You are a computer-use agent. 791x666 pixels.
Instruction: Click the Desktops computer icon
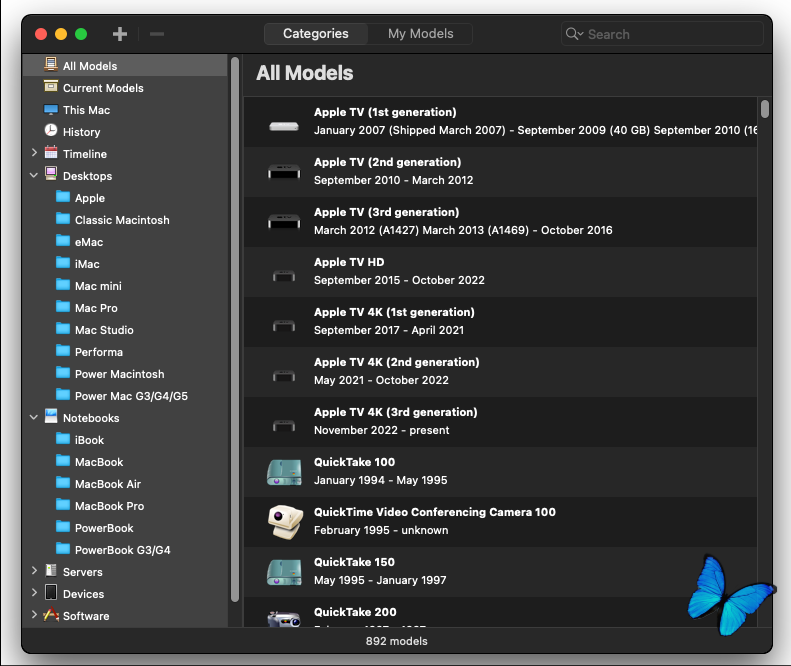(x=51, y=174)
